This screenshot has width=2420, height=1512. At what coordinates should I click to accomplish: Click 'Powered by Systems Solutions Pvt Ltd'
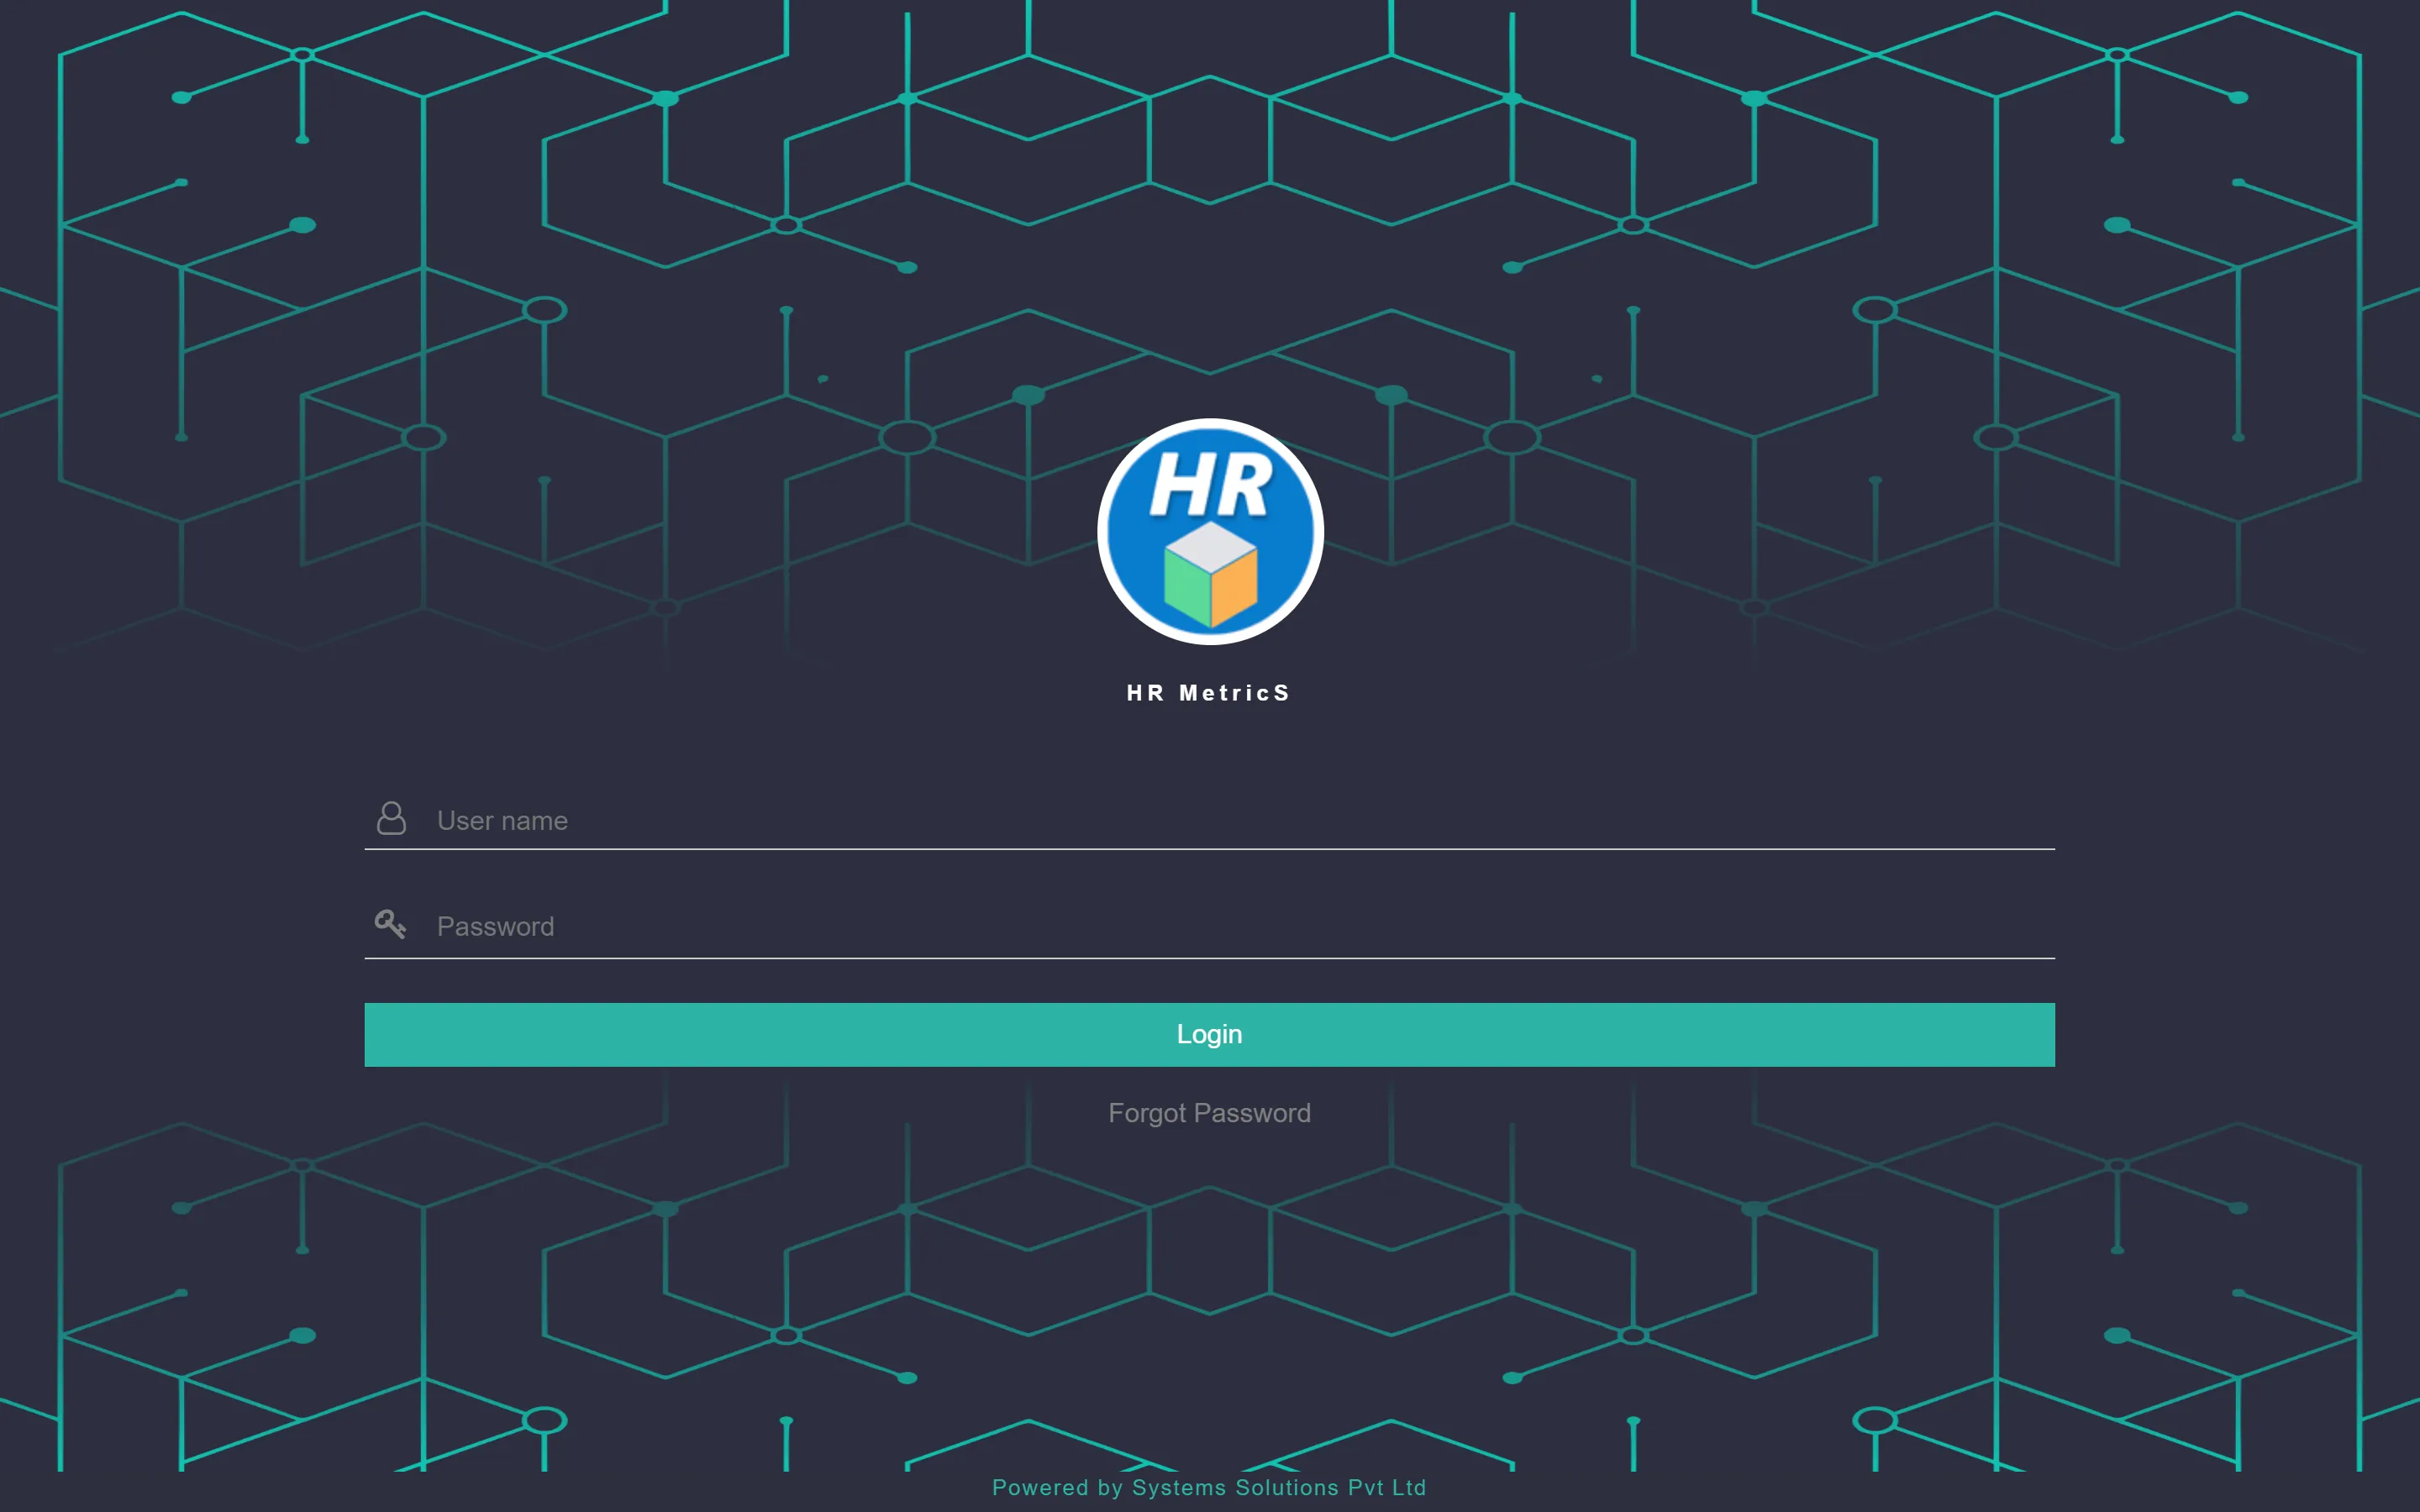1209,1486
